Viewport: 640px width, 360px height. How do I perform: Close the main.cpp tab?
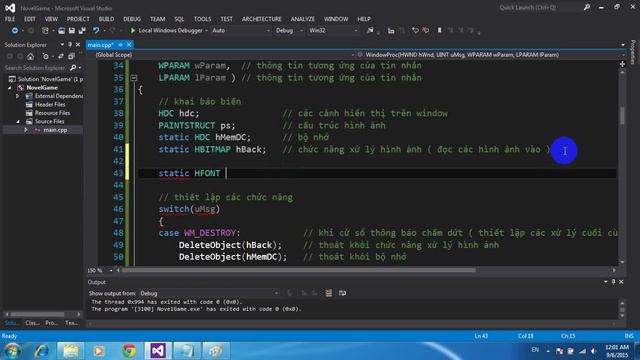coord(129,44)
